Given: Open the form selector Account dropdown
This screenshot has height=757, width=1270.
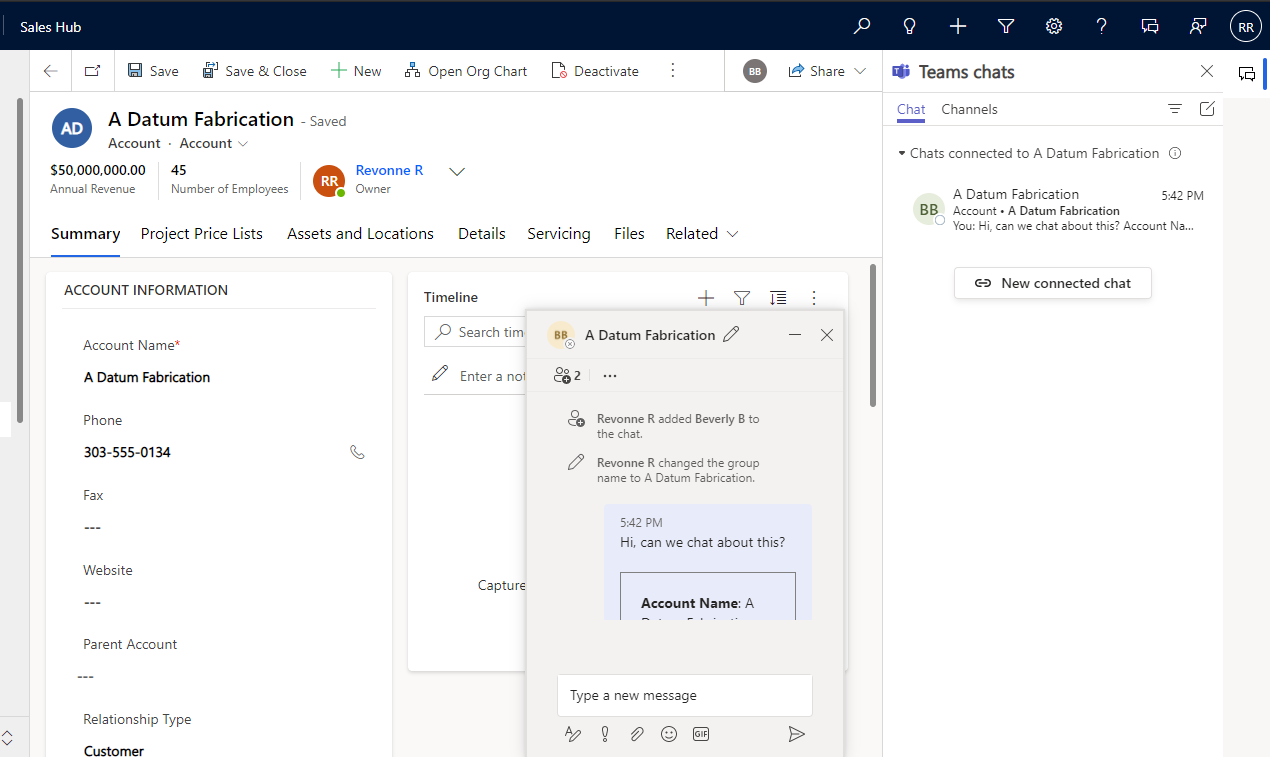Looking at the screenshot, I should (214, 144).
